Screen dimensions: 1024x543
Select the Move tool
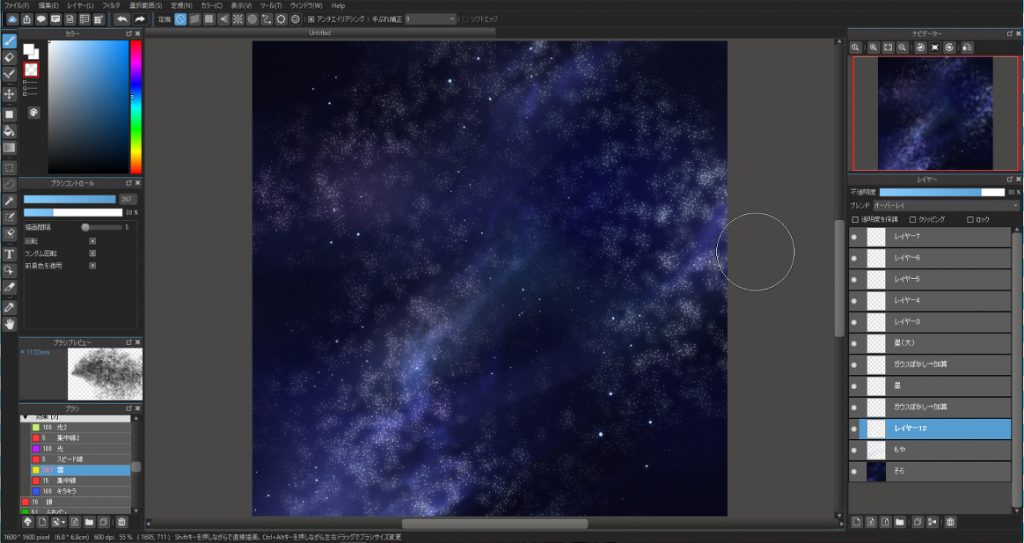coord(9,93)
